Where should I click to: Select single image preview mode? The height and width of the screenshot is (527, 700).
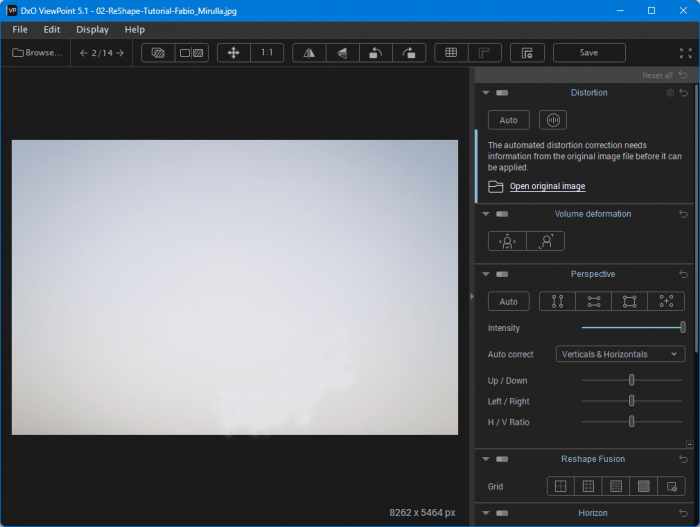(x=158, y=53)
